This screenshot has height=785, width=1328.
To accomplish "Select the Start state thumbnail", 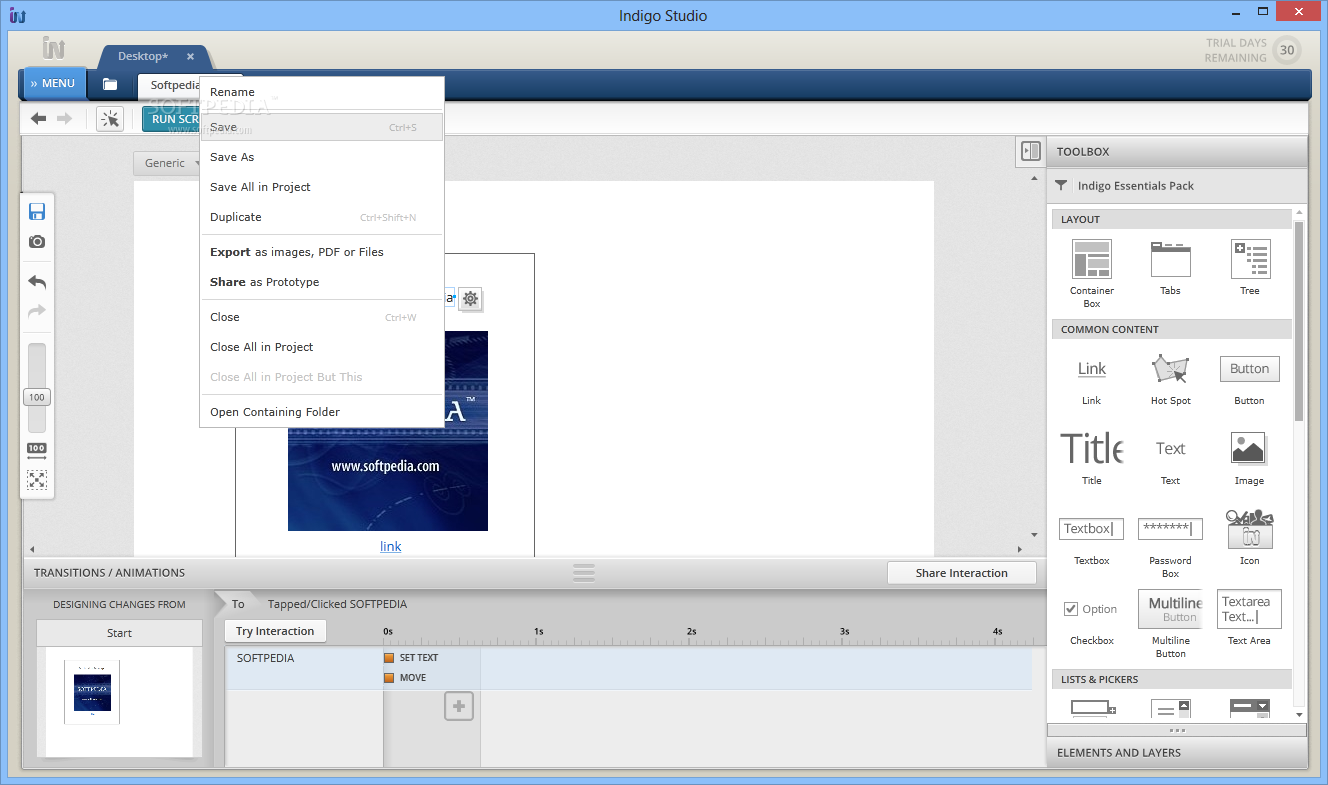I will (x=92, y=692).
